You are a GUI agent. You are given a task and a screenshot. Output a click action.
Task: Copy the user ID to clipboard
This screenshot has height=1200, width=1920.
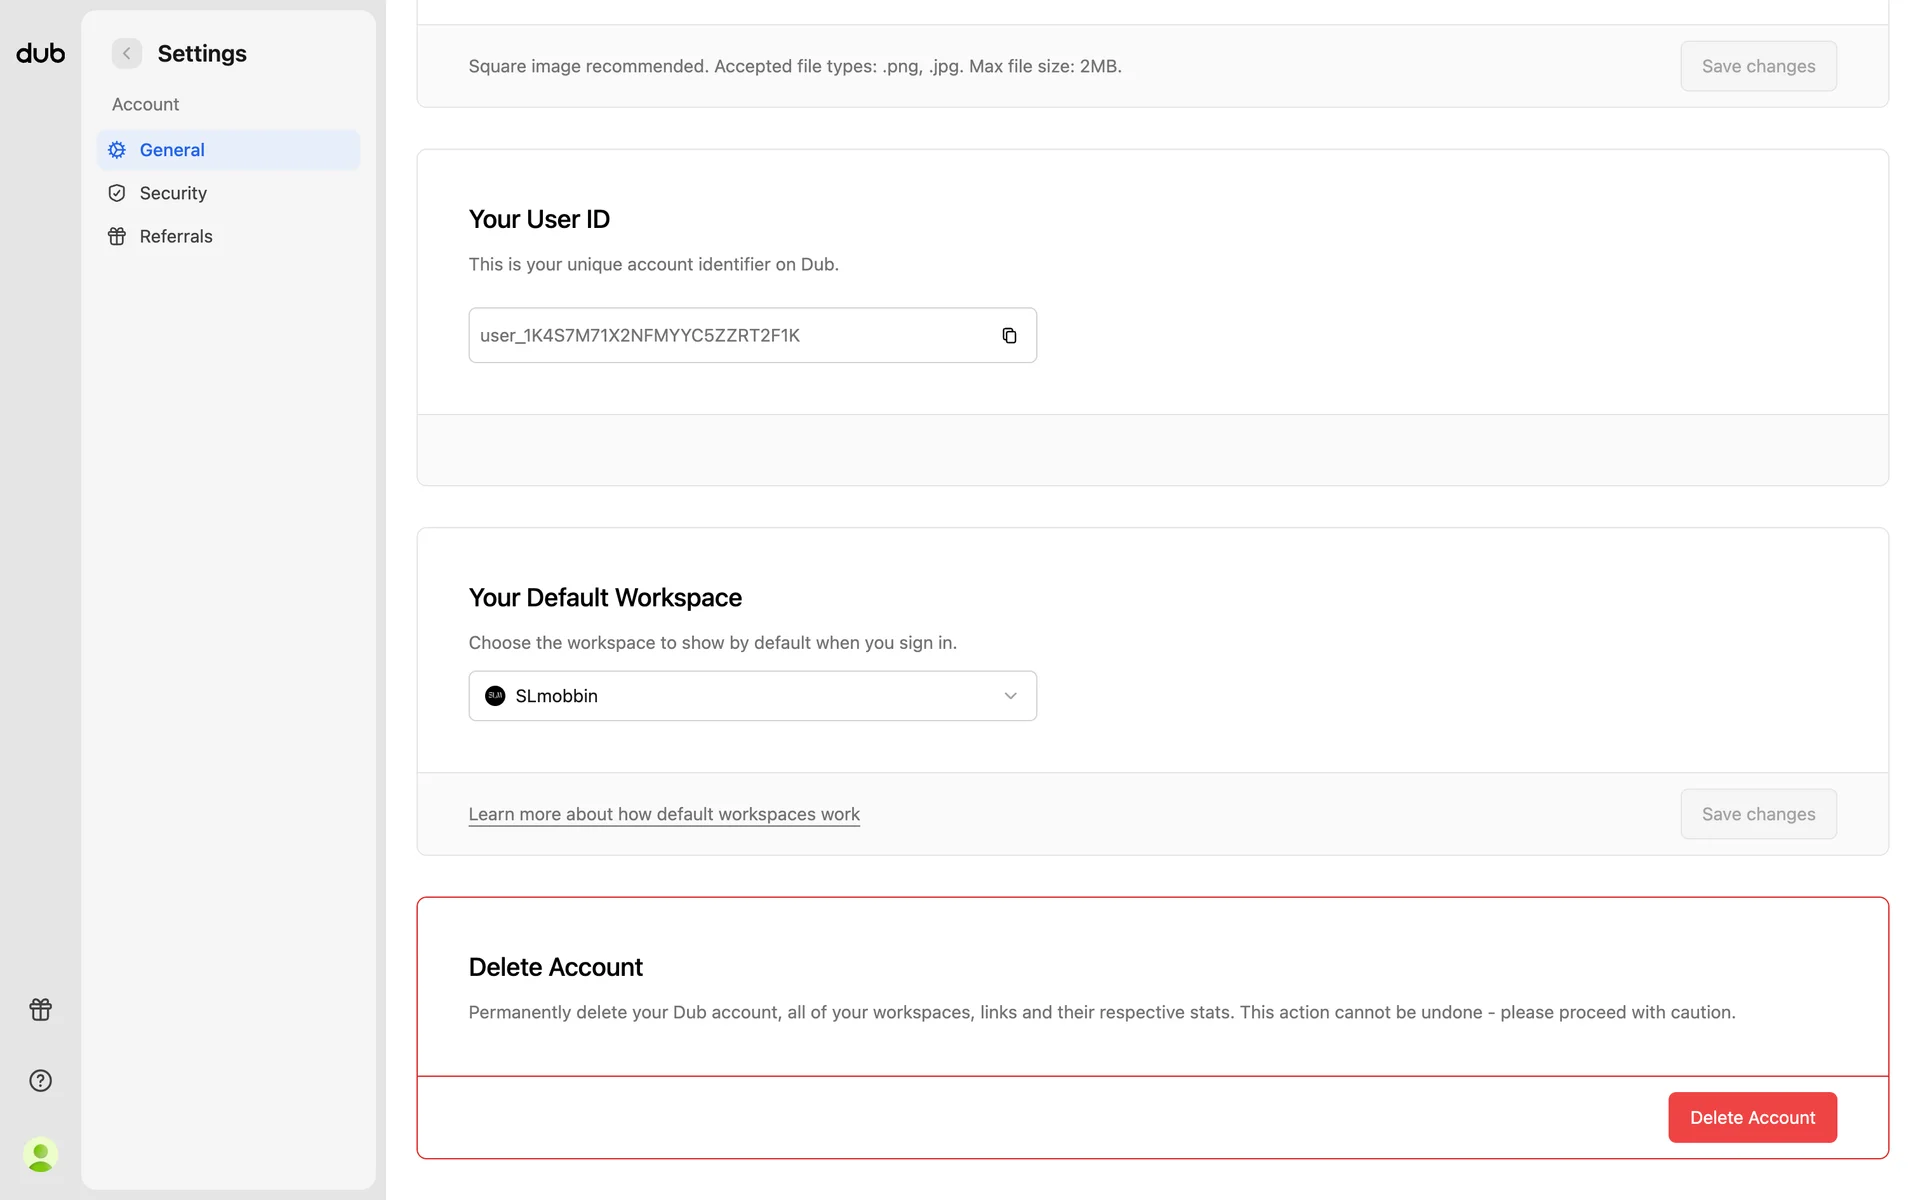pyautogui.click(x=1009, y=335)
